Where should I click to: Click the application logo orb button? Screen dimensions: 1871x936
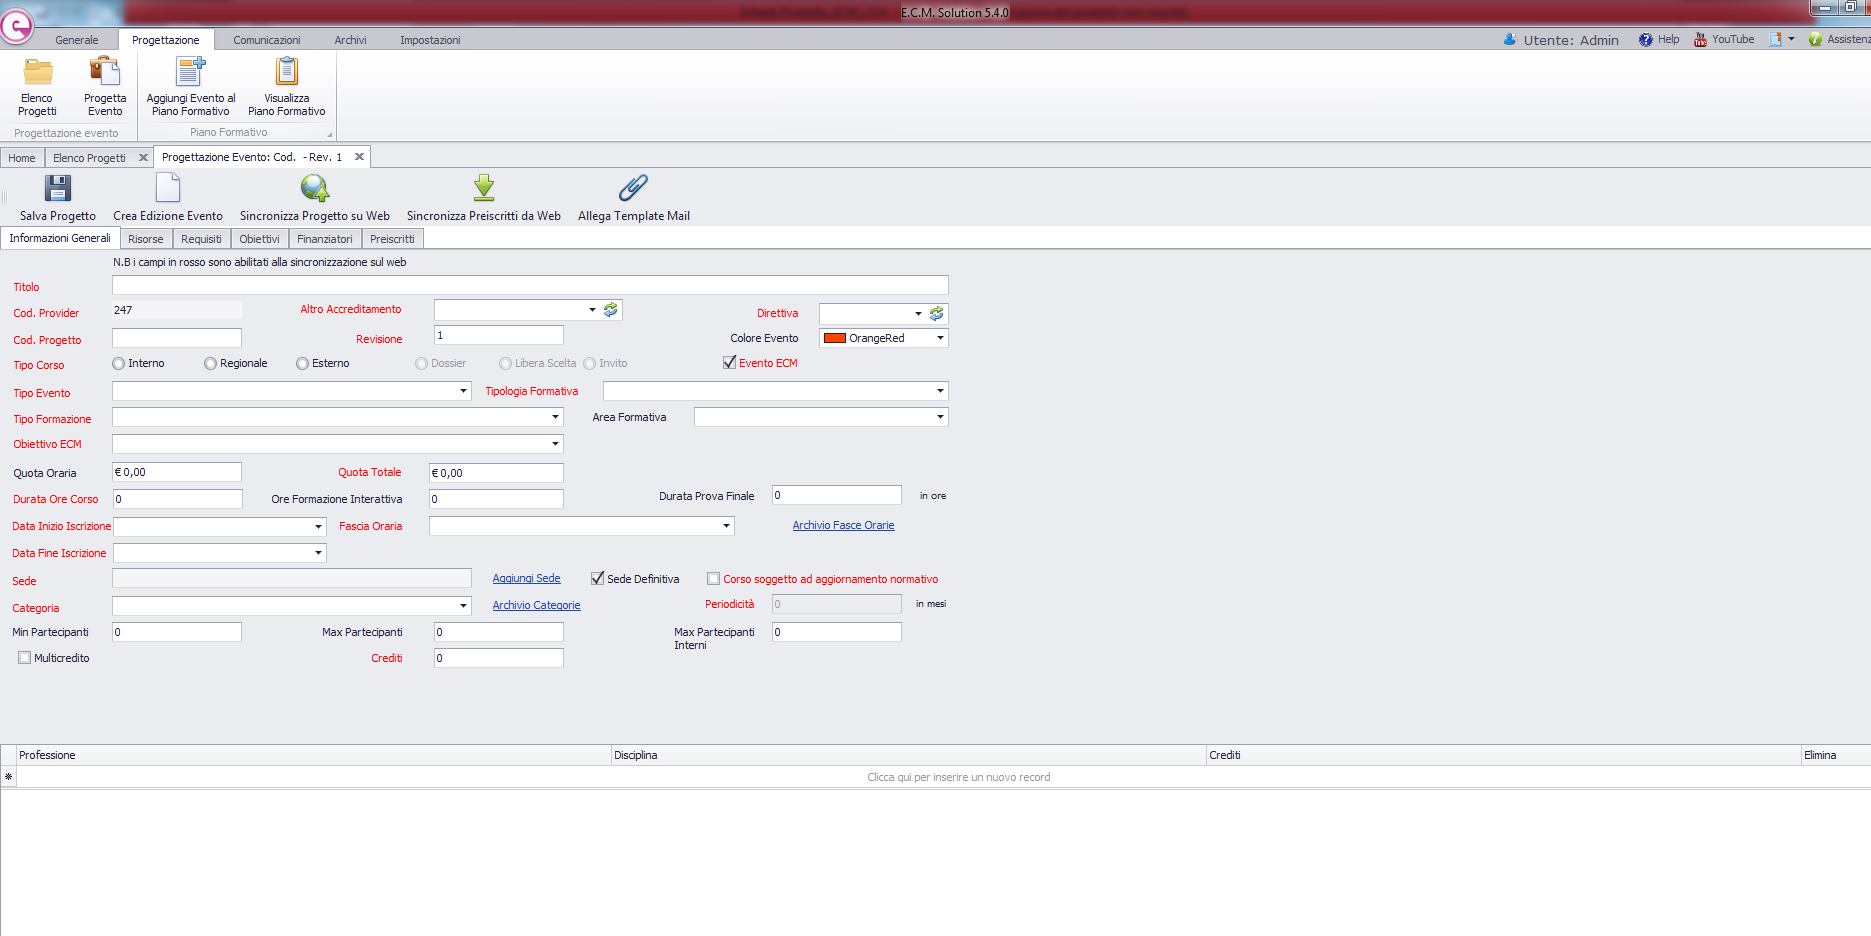(x=16, y=25)
